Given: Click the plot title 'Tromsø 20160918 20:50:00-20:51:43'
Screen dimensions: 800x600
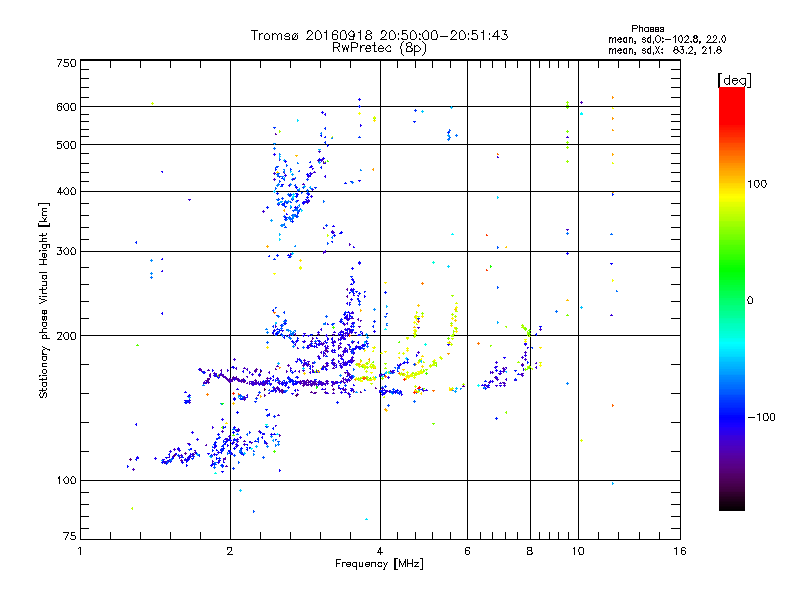Looking at the screenshot, I should pos(379,35).
